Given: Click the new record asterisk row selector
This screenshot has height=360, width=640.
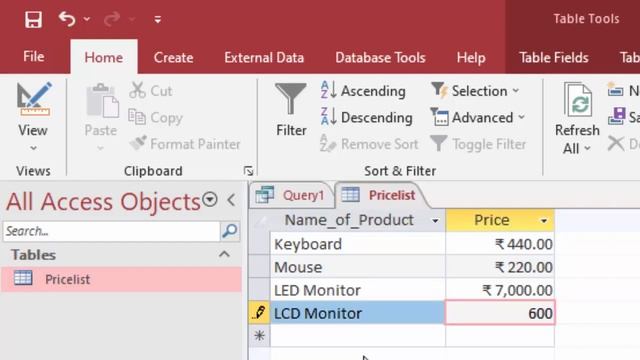Looking at the screenshot, I should click(x=259, y=336).
